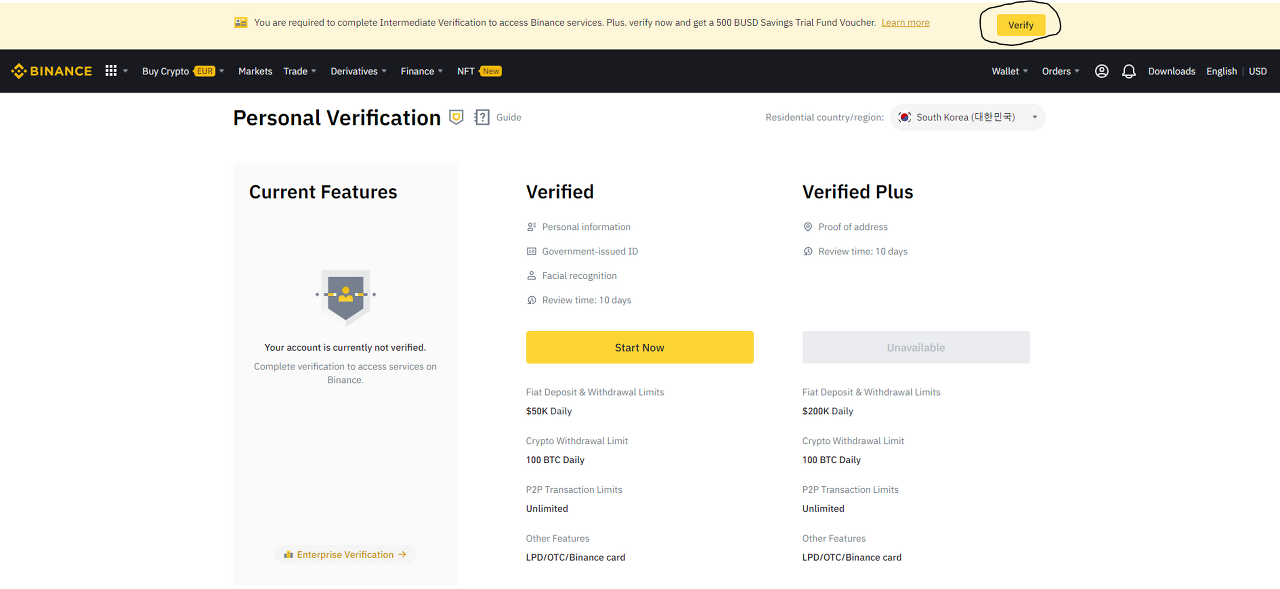Expand the arrow beside the apps grid
1280x589 pixels.
click(125, 71)
